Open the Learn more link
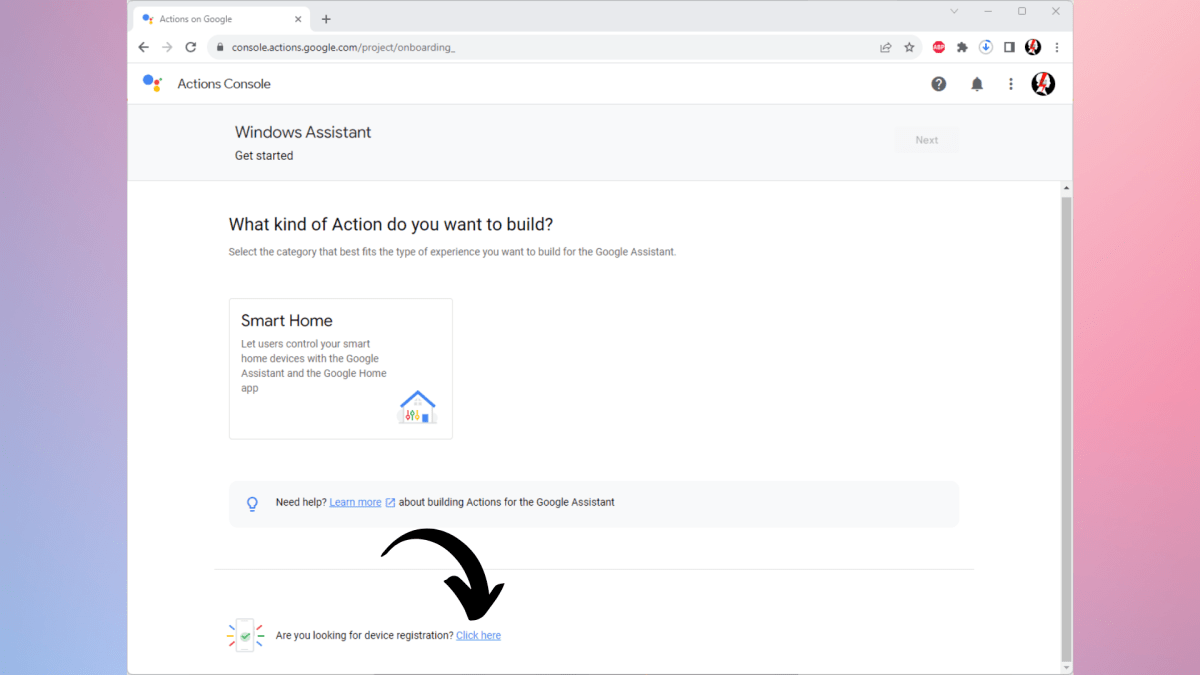This screenshot has width=1200, height=675. tap(355, 502)
